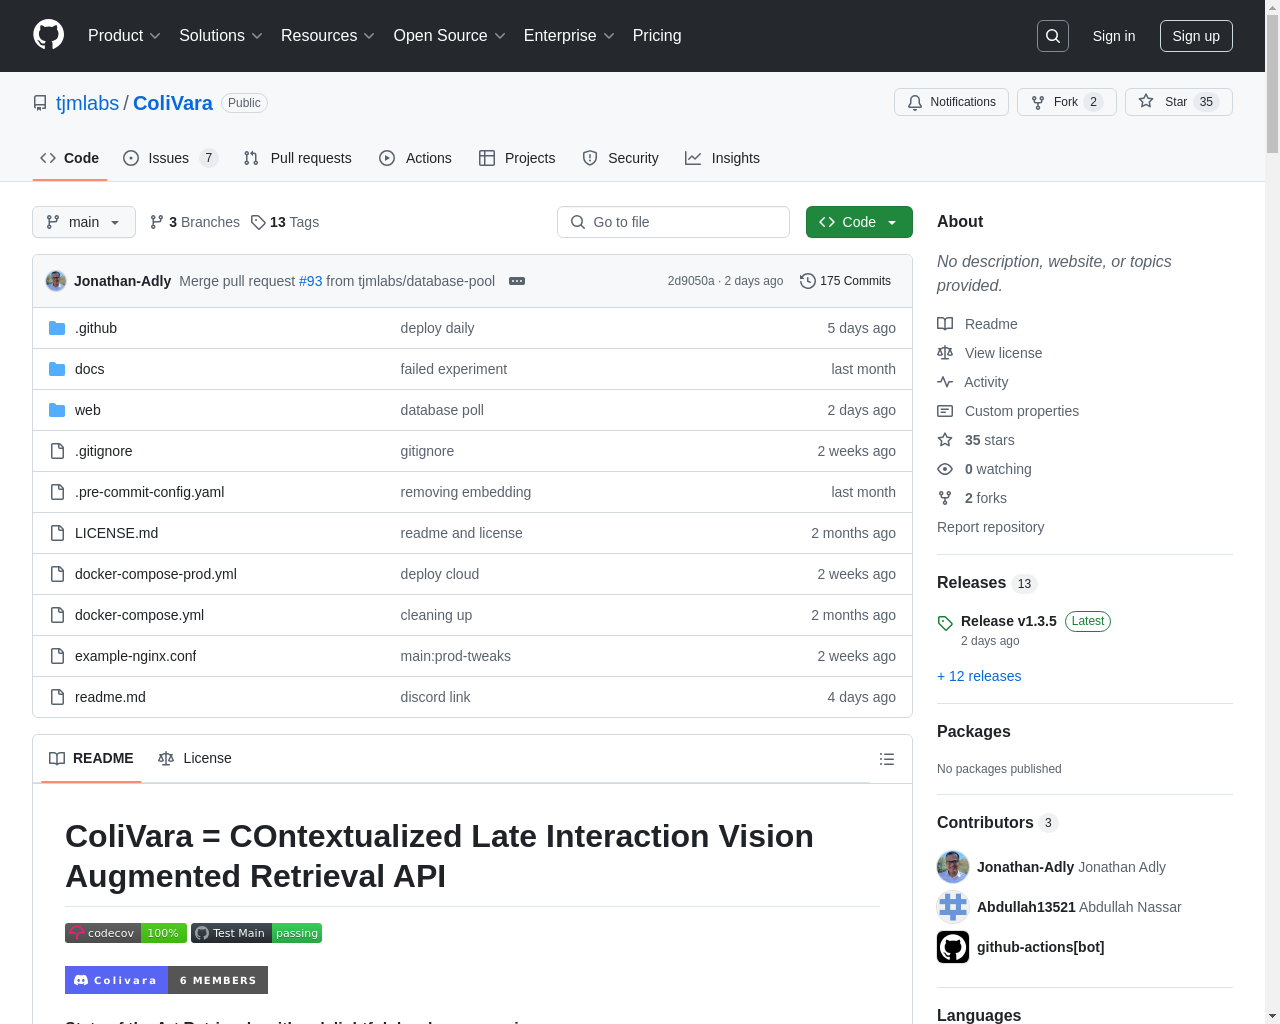Viewport: 1280px width, 1024px height.
Task: Open example-nginx.conf file
Action: click(x=135, y=656)
